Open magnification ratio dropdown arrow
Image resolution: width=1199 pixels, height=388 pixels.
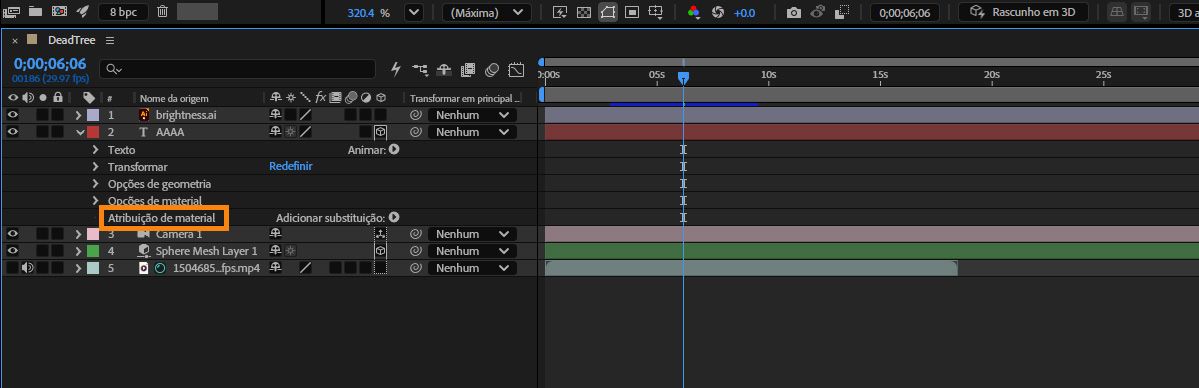tap(414, 13)
